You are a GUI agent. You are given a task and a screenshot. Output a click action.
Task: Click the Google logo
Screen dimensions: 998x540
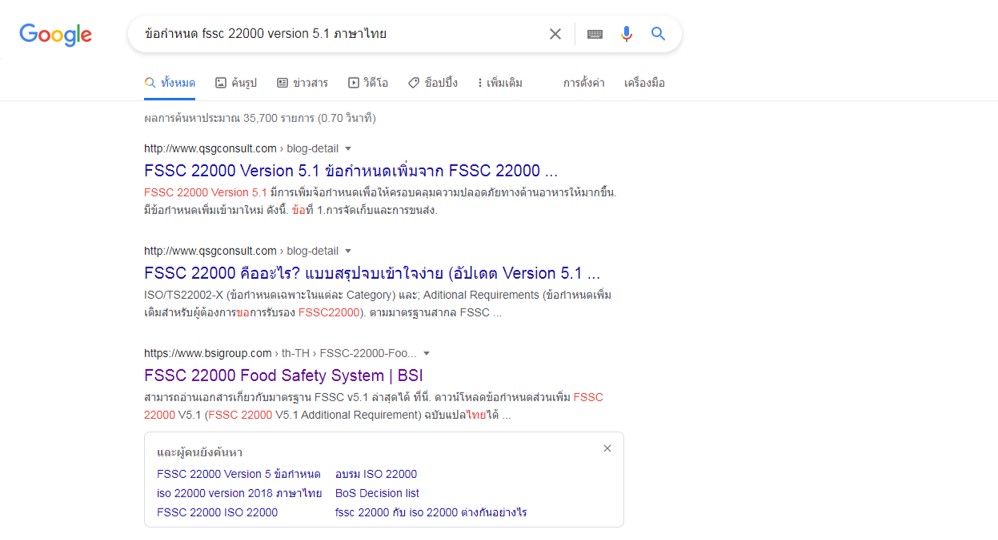pyautogui.click(x=55, y=34)
